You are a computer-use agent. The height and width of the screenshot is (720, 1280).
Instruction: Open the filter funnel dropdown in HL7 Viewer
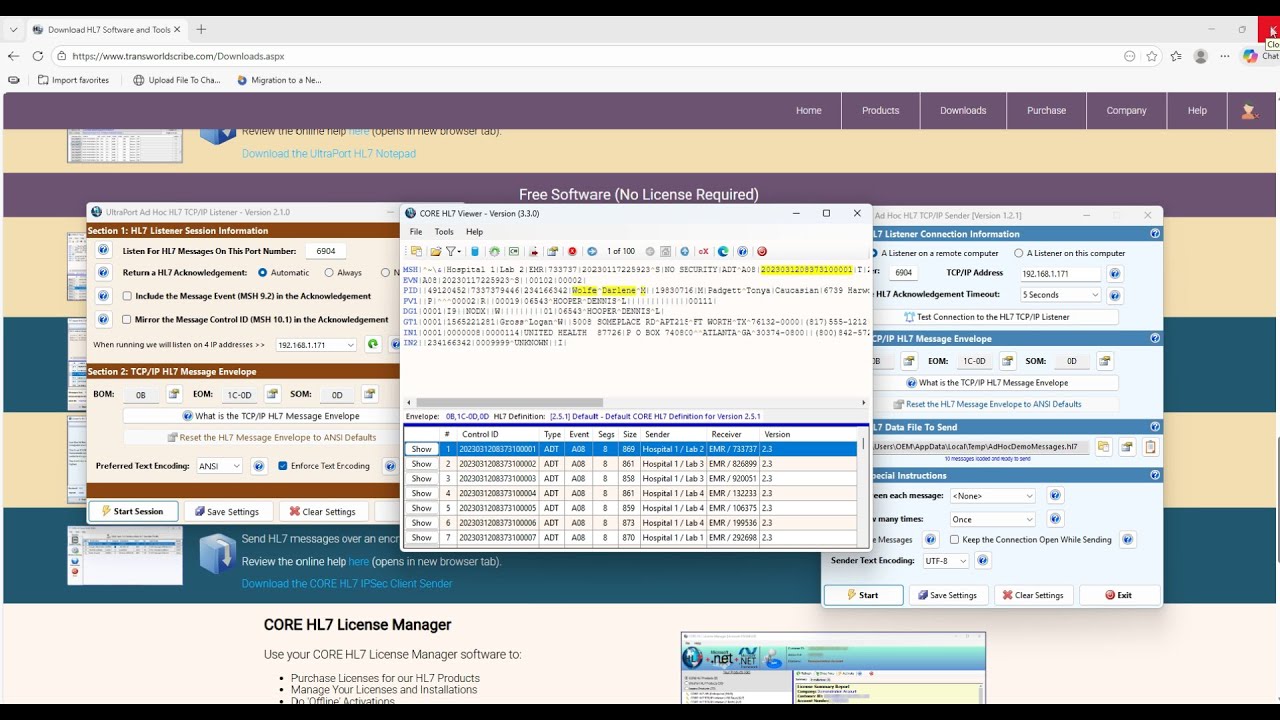(454, 251)
